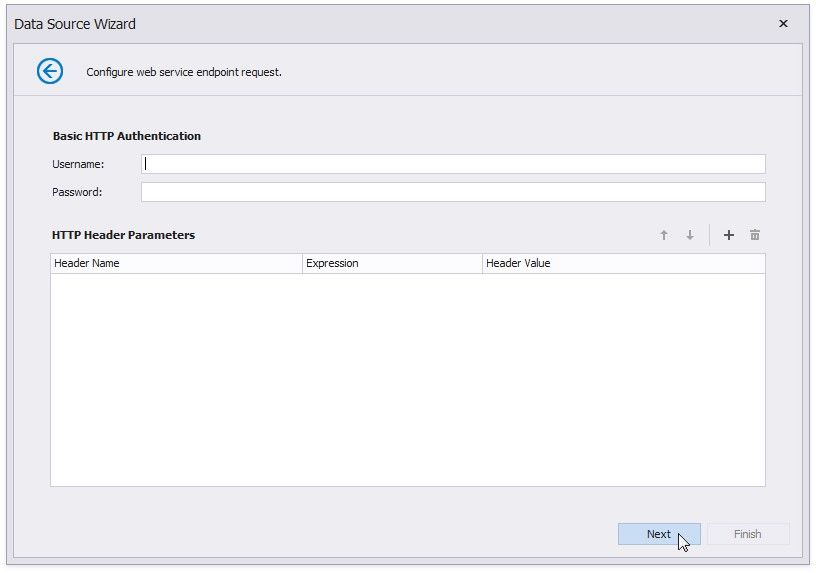The width and height of the screenshot is (816, 573).
Task: Click into the Username field
Action: pos(453,164)
